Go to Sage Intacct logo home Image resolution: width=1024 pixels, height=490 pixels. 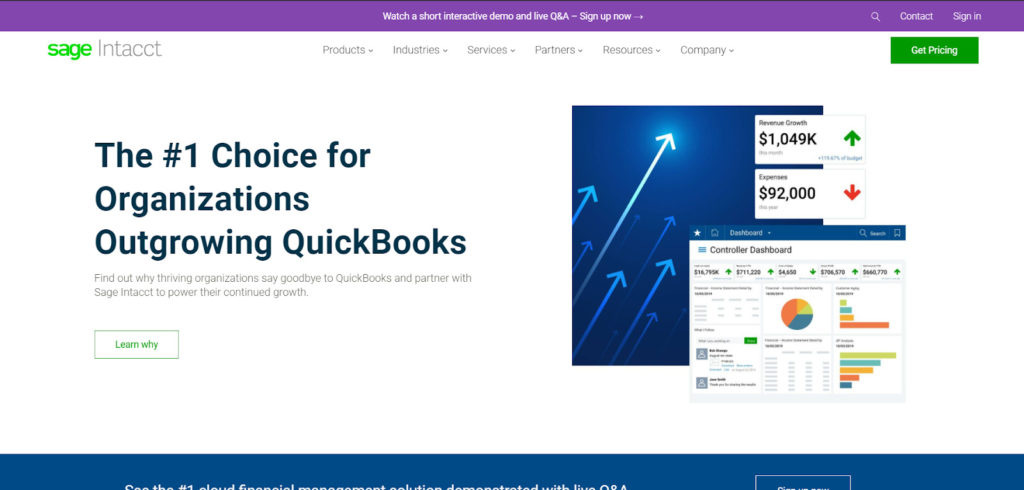point(104,50)
